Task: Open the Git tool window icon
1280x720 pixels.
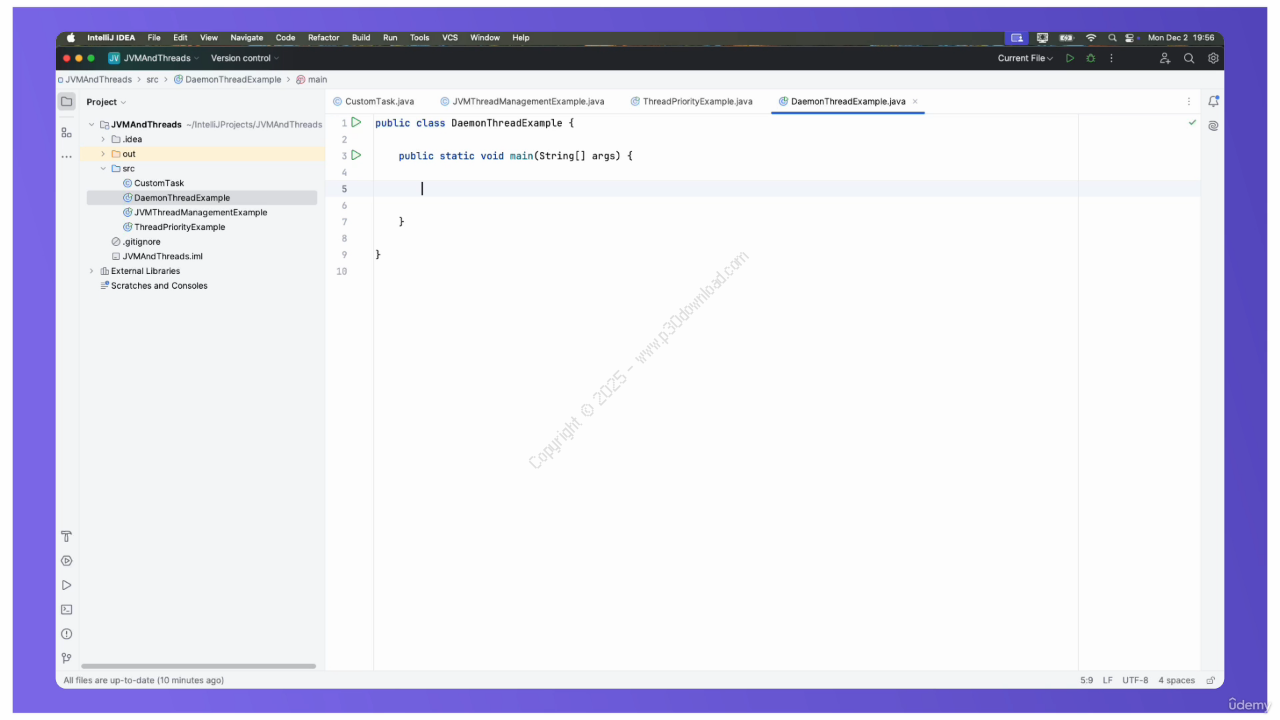Action: coord(66,658)
